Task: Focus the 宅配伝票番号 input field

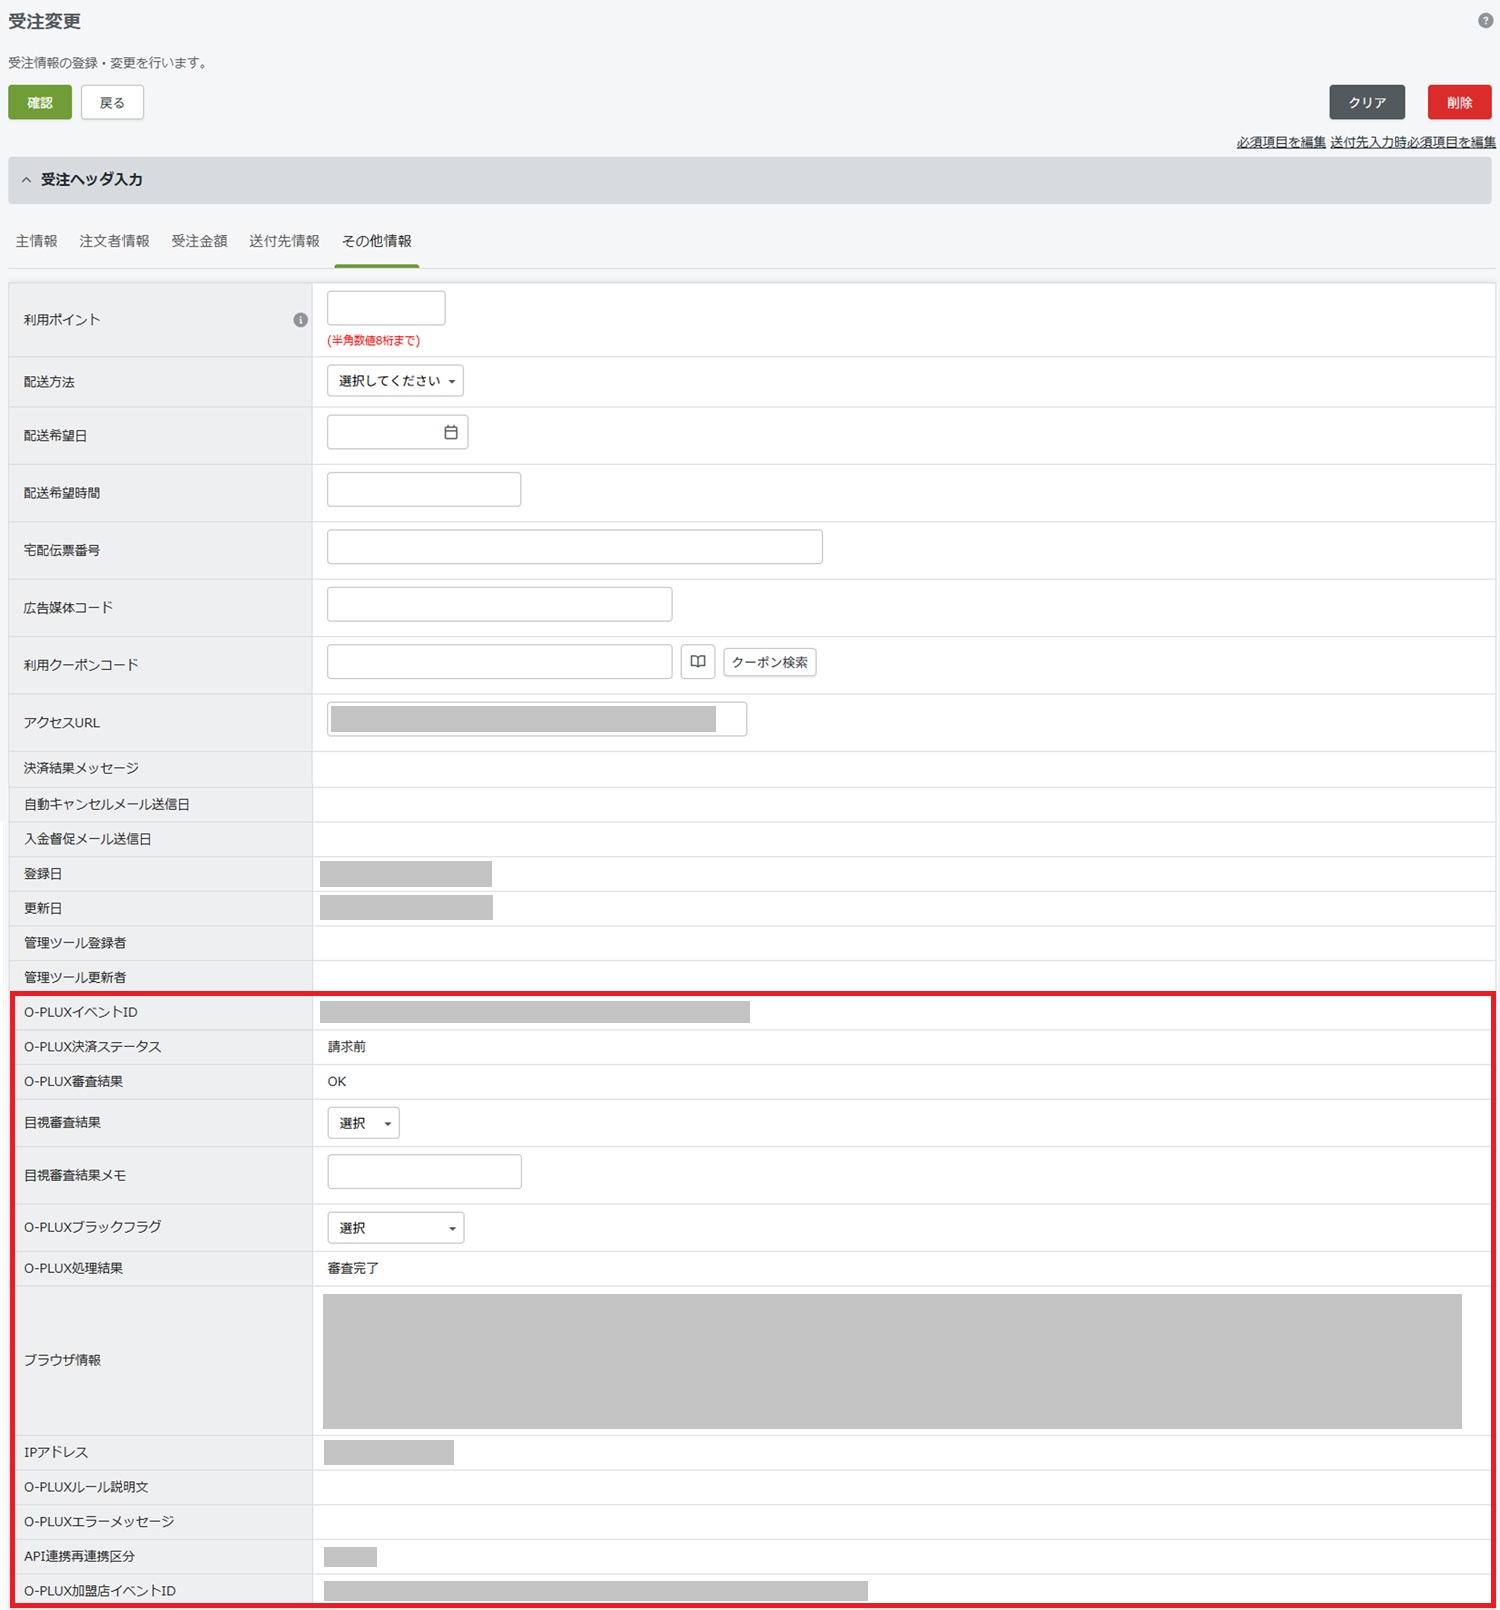Action: [x=575, y=547]
